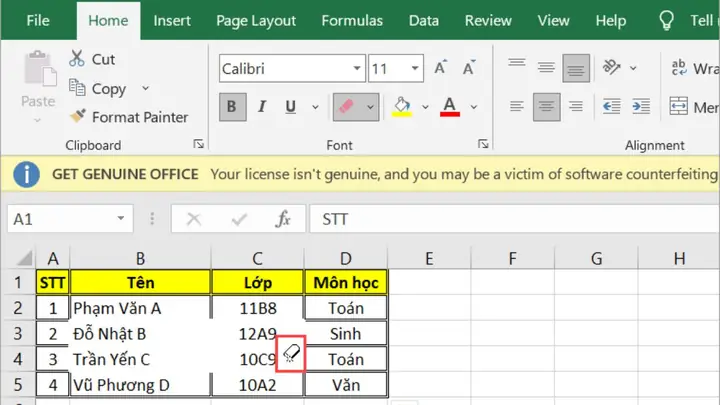Click the formula bar showing STT
The width and height of the screenshot is (720, 405).
click(514, 219)
